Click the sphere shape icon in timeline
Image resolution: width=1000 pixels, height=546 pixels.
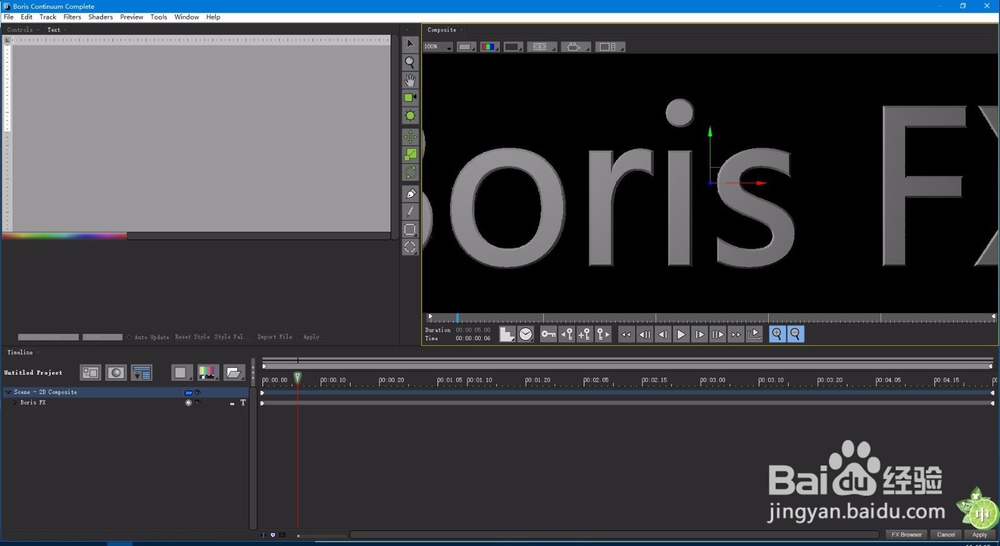coord(116,373)
